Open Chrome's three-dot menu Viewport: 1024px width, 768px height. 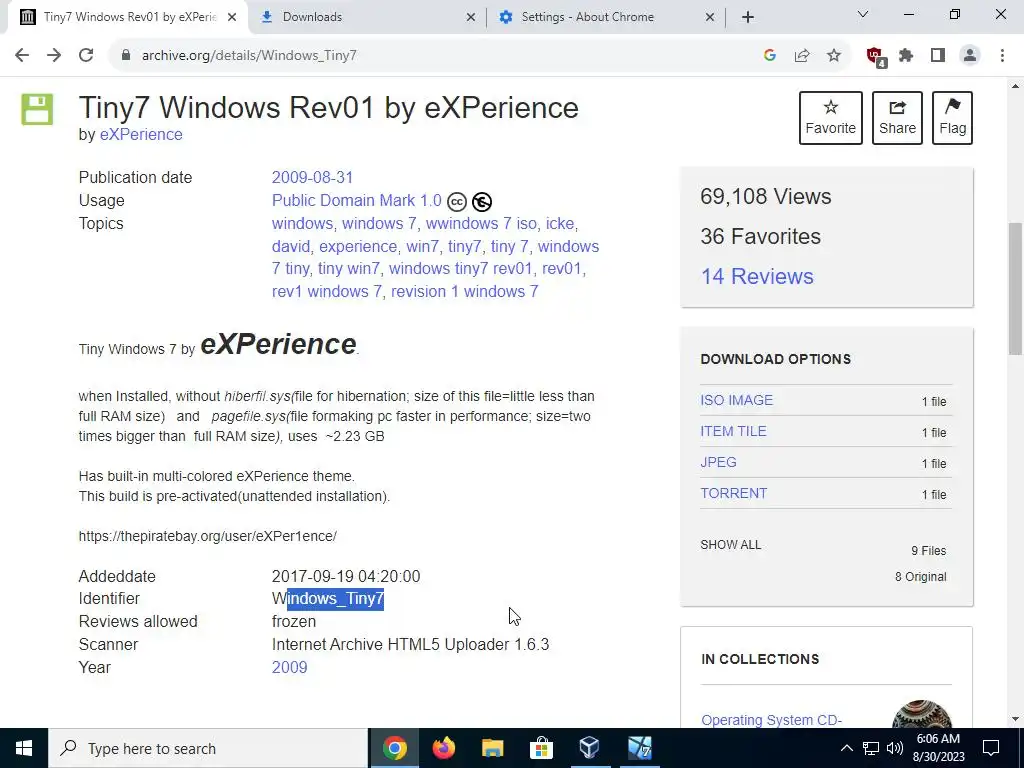[x=1002, y=56]
